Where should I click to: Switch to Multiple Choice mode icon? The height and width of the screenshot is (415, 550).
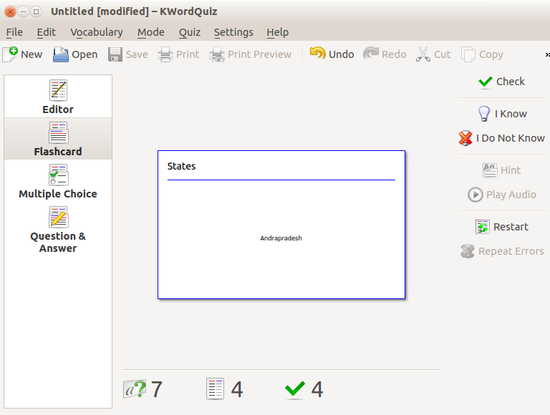coord(58,175)
